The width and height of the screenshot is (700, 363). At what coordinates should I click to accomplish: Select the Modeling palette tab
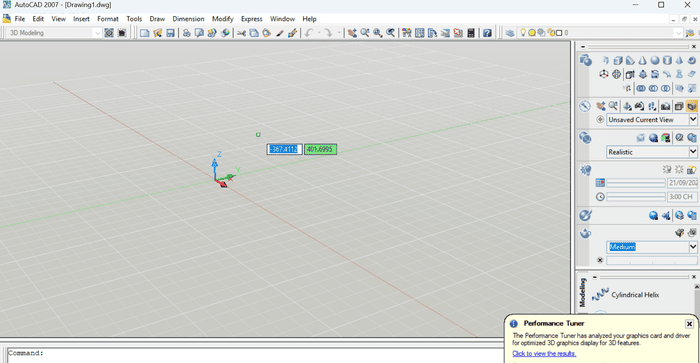(x=582, y=292)
